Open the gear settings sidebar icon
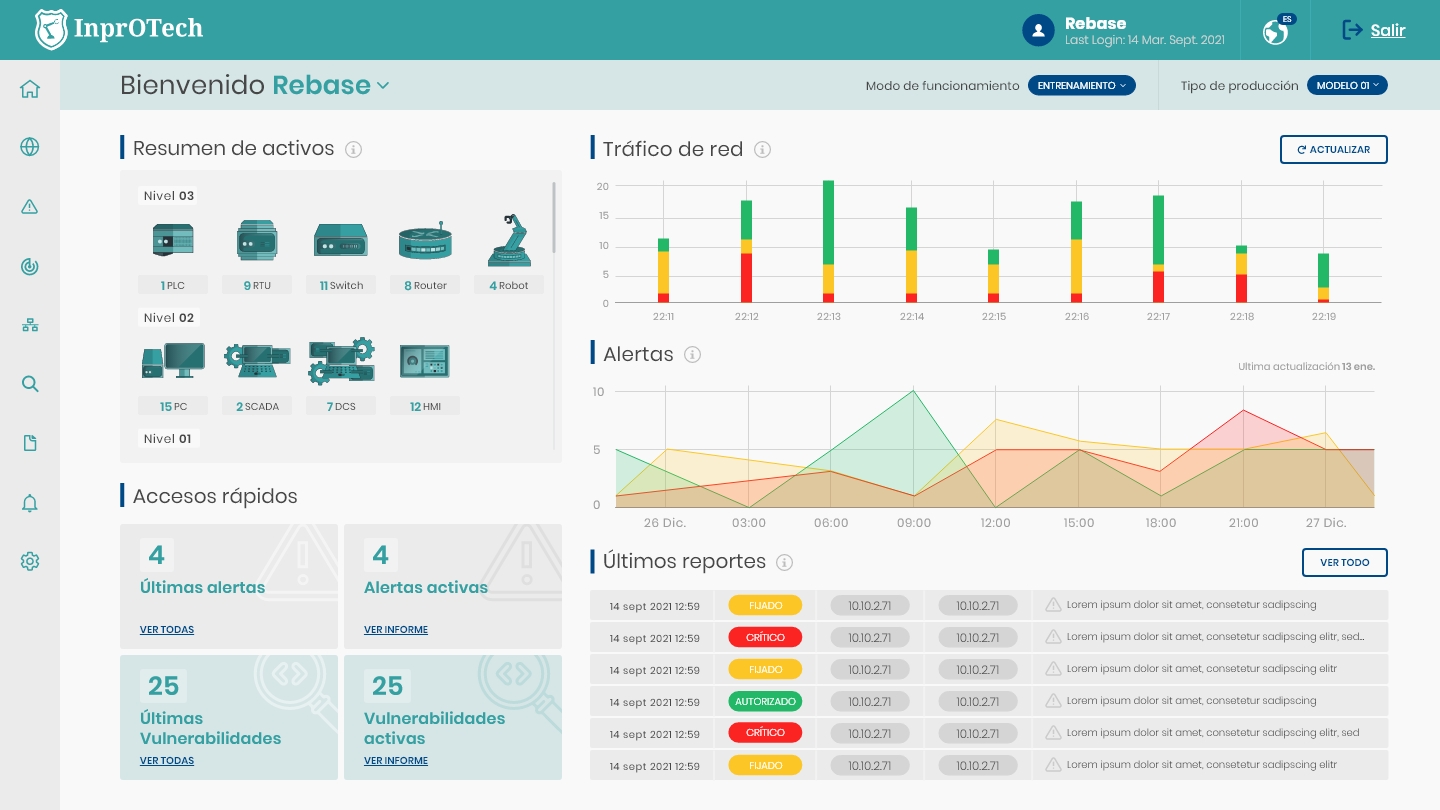The height and width of the screenshot is (810, 1440). click(x=30, y=562)
